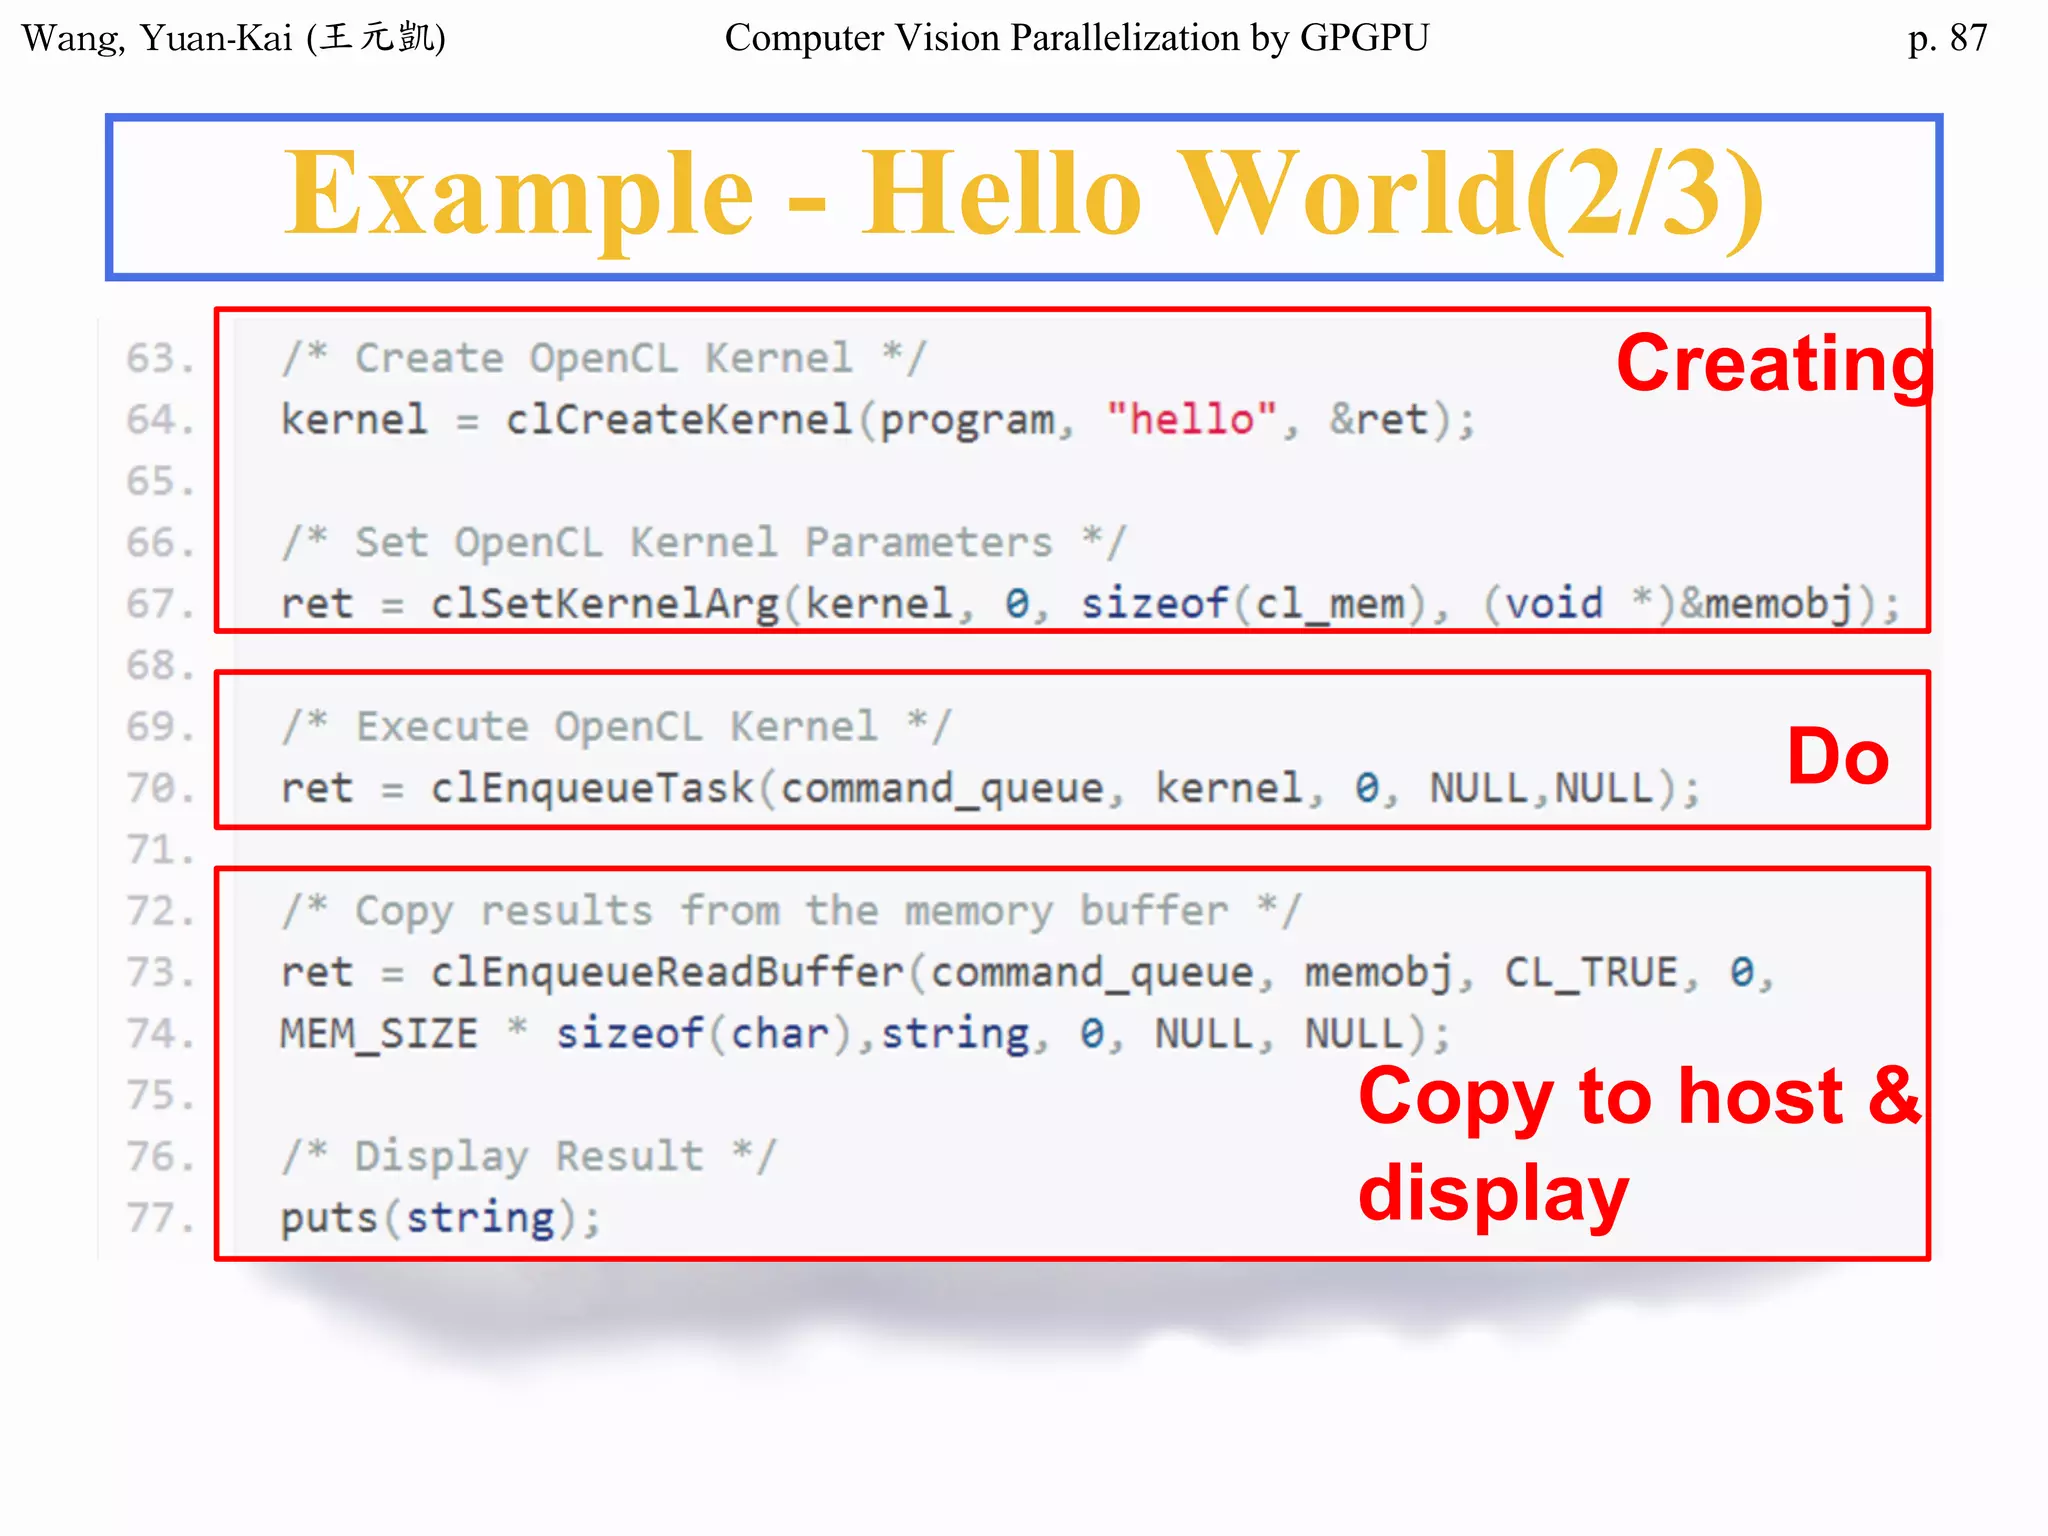Viewport: 2048px width, 1536px height.
Task: Click 'kernel' variable at start of line 64
Action: [x=354, y=419]
